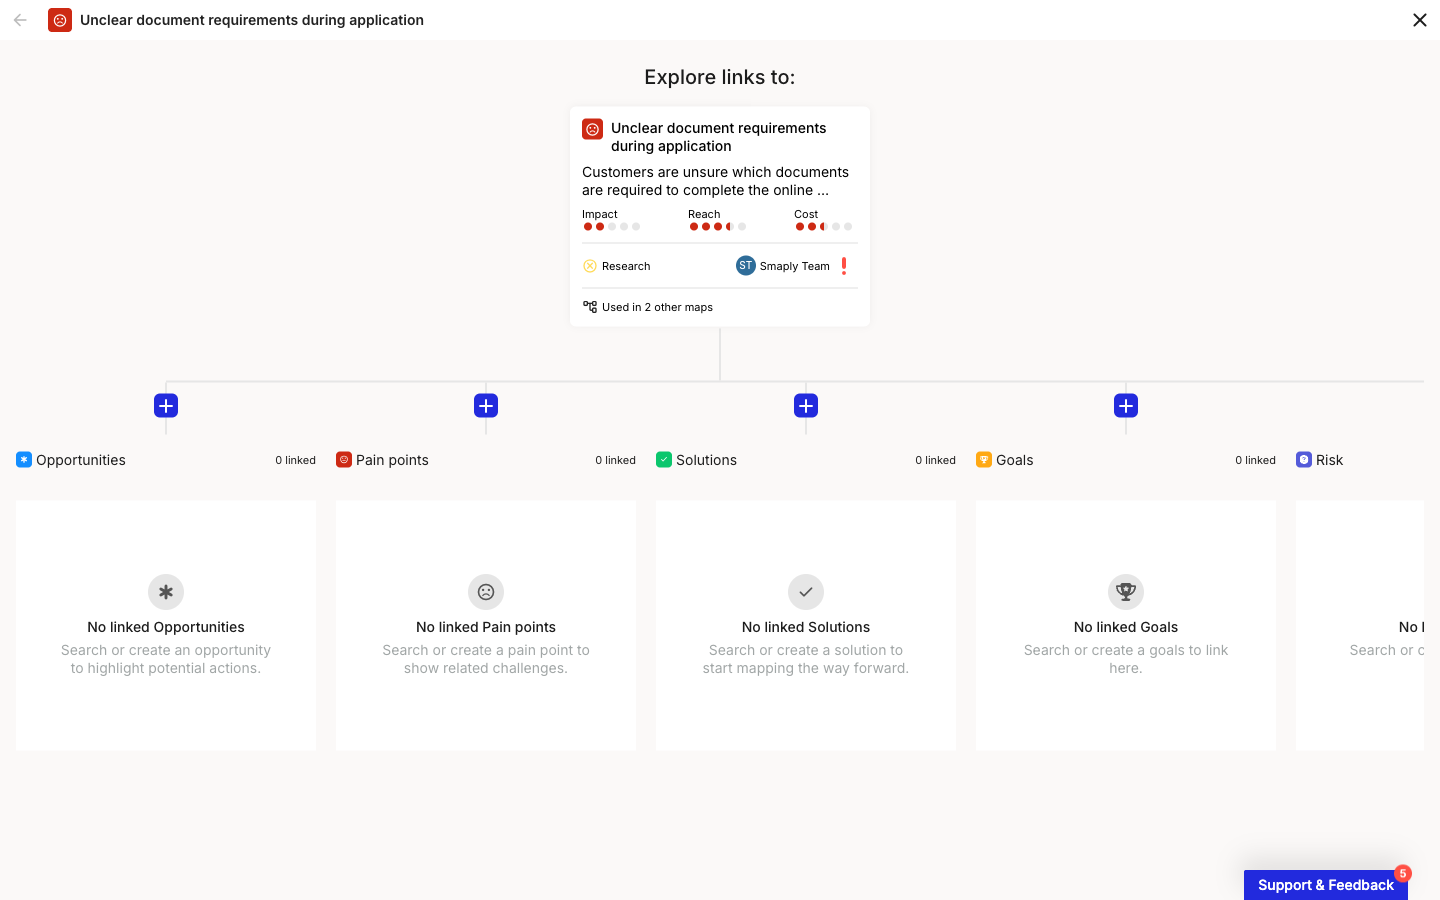Click the sad face icon on the card
1440x900 pixels.
click(x=592, y=129)
